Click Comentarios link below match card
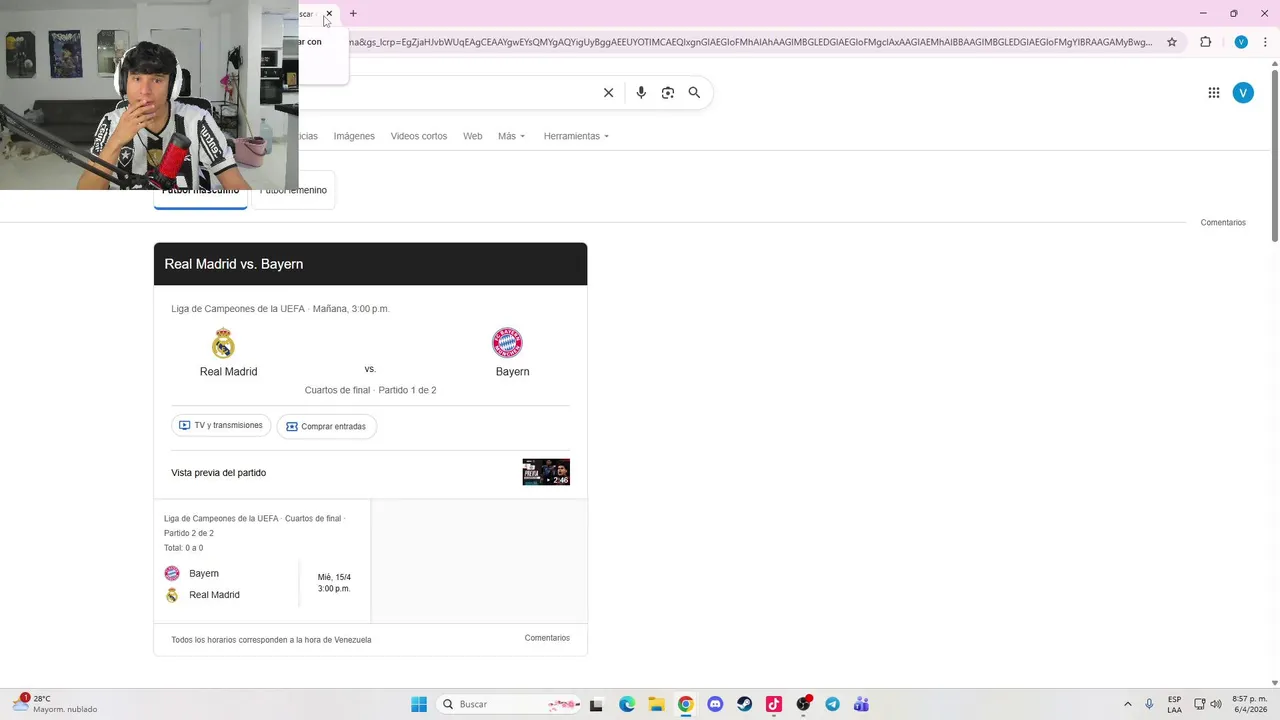Screen dimensions: 1280x720 click(x=547, y=638)
